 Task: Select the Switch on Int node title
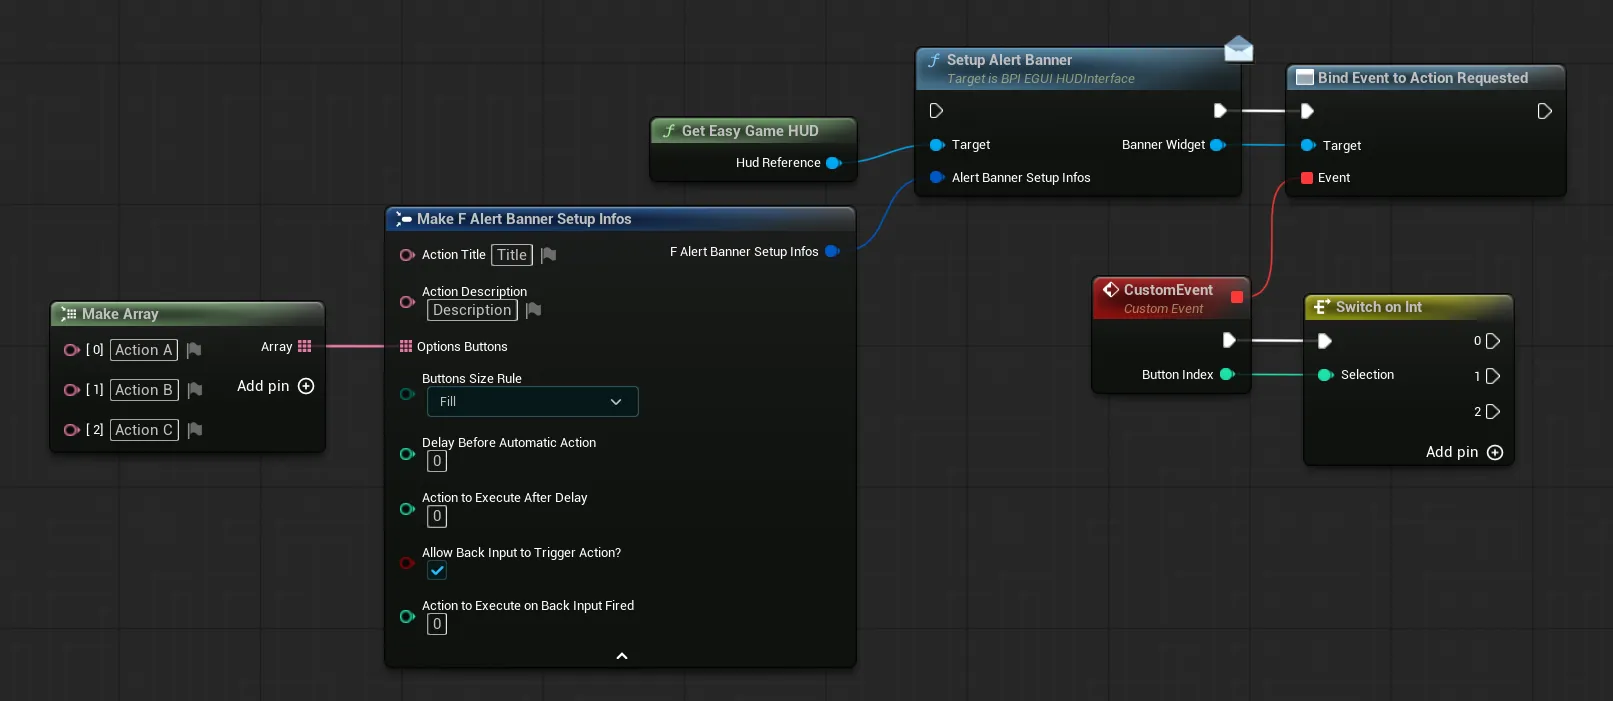(1378, 307)
